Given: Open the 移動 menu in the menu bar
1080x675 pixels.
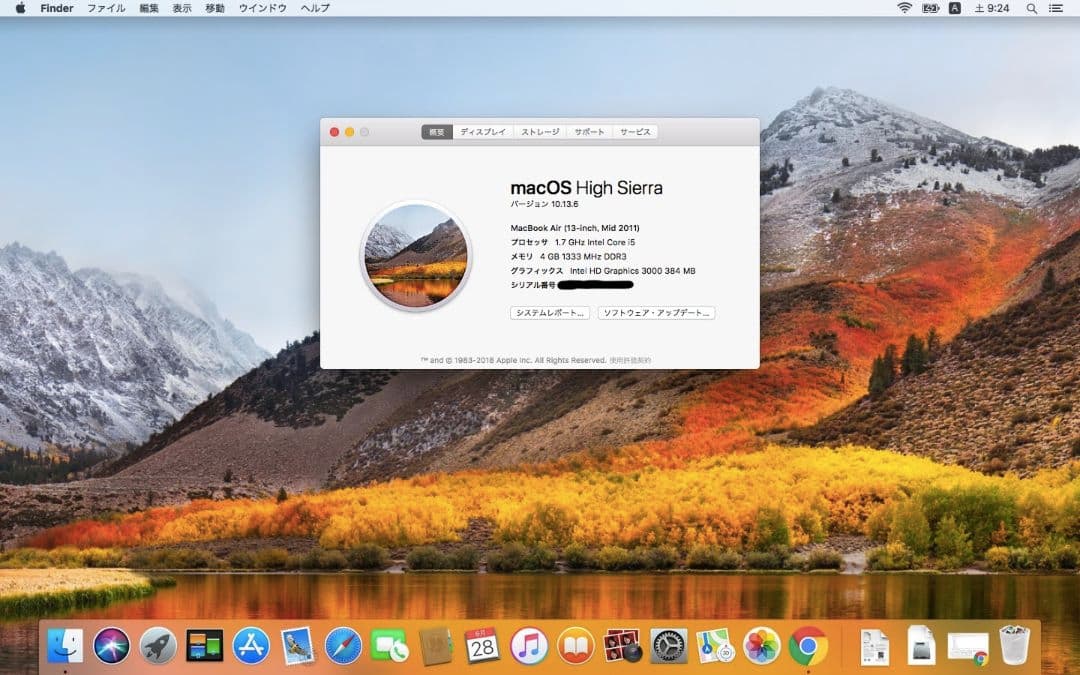Looking at the screenshot, I should [213, 8].
